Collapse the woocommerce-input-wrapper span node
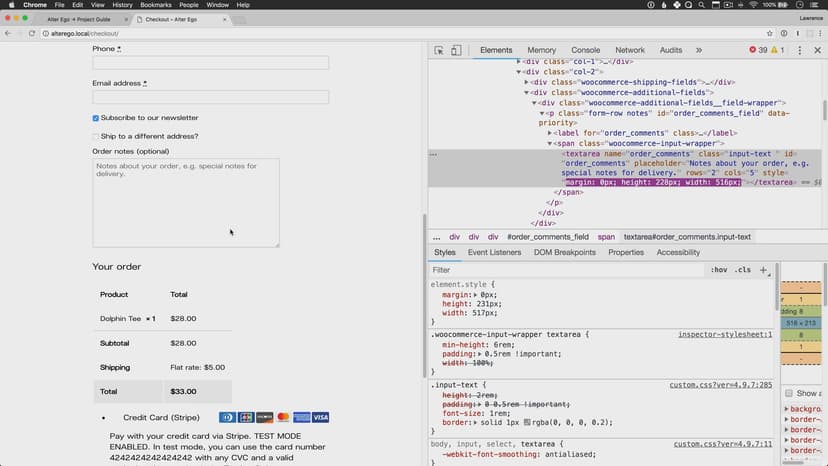 [x=549, y=144]
